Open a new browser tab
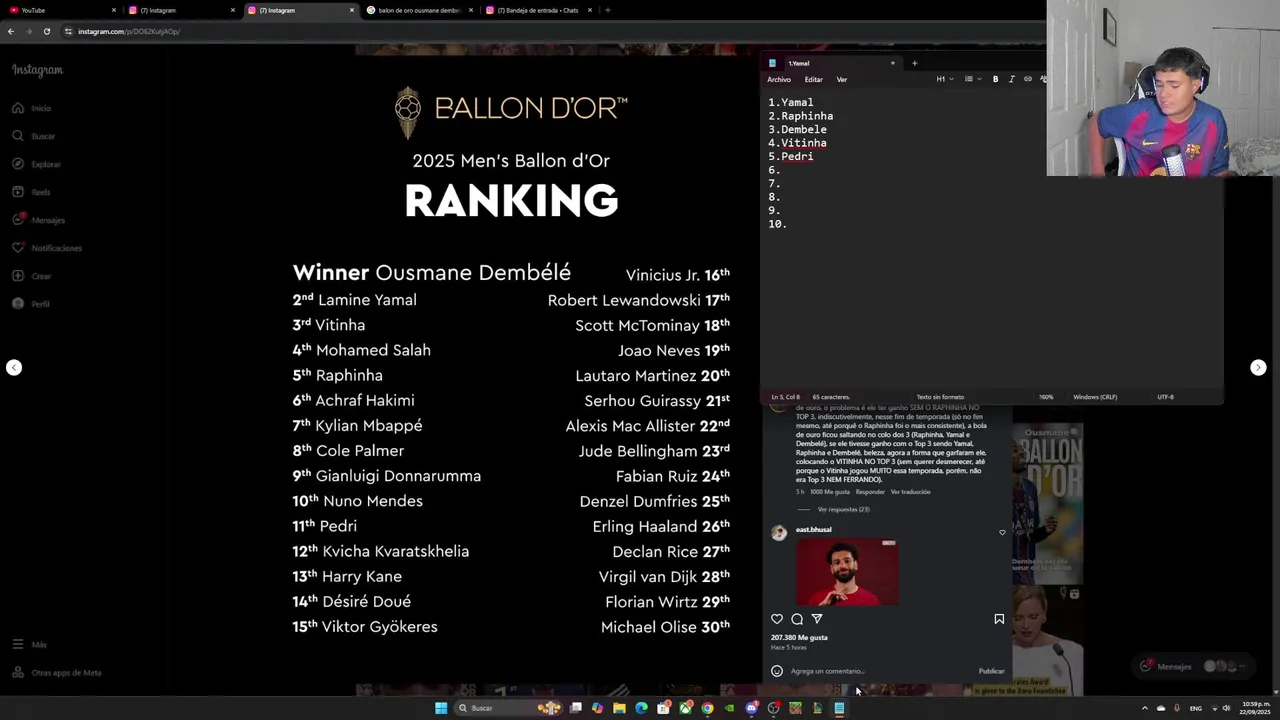The width and height of the screenshot is (1280, 720). coord(607,10)
